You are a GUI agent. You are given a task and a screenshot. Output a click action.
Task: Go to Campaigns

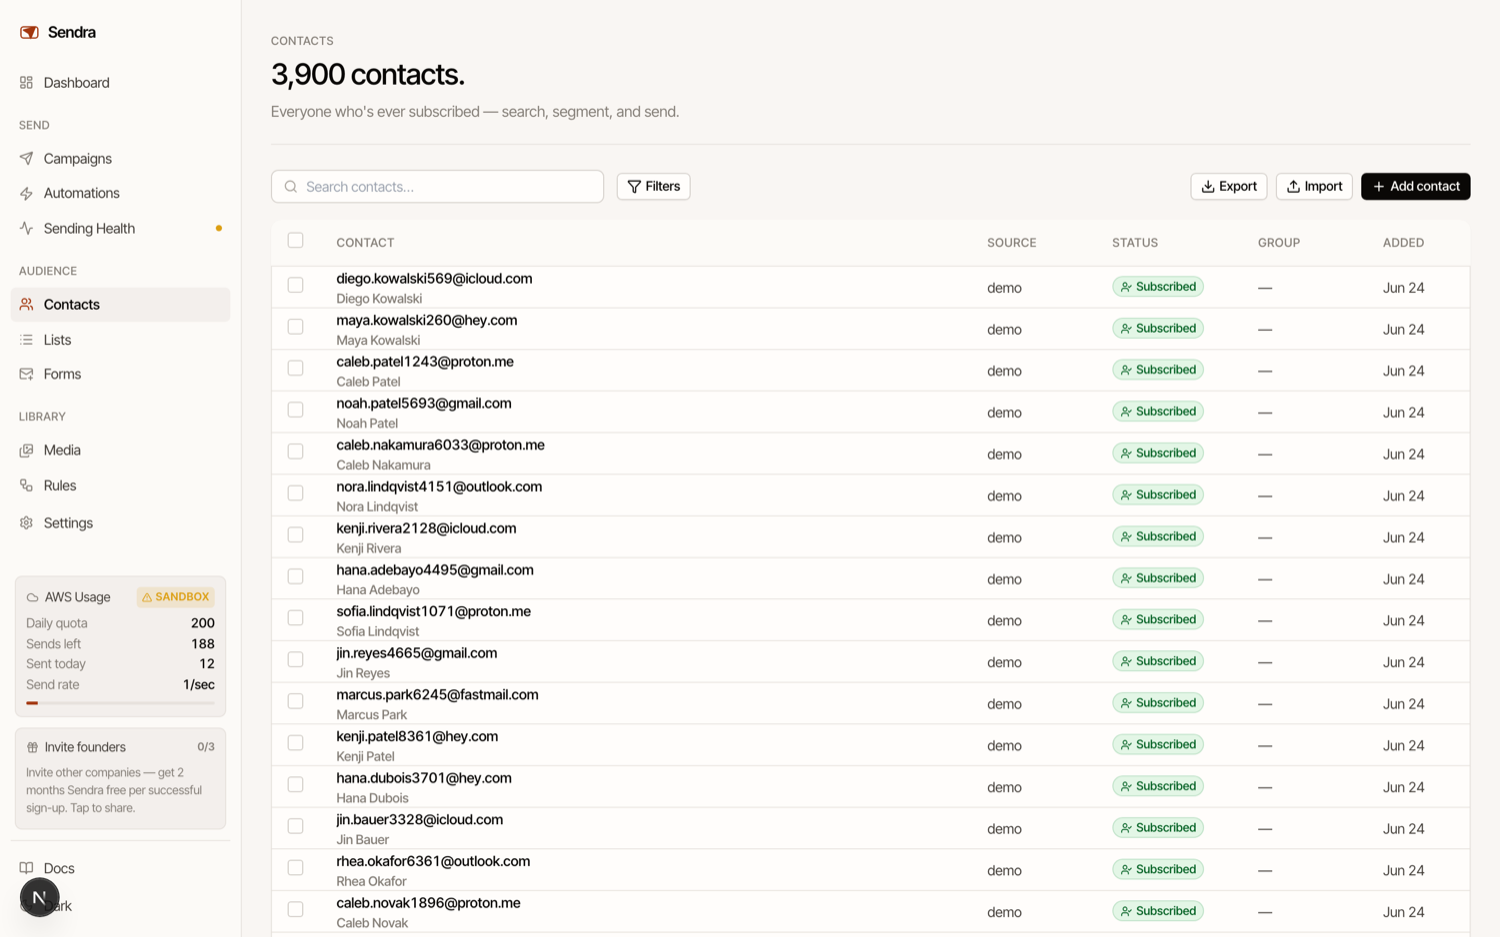pyautogui.click(x=120, y=158)
